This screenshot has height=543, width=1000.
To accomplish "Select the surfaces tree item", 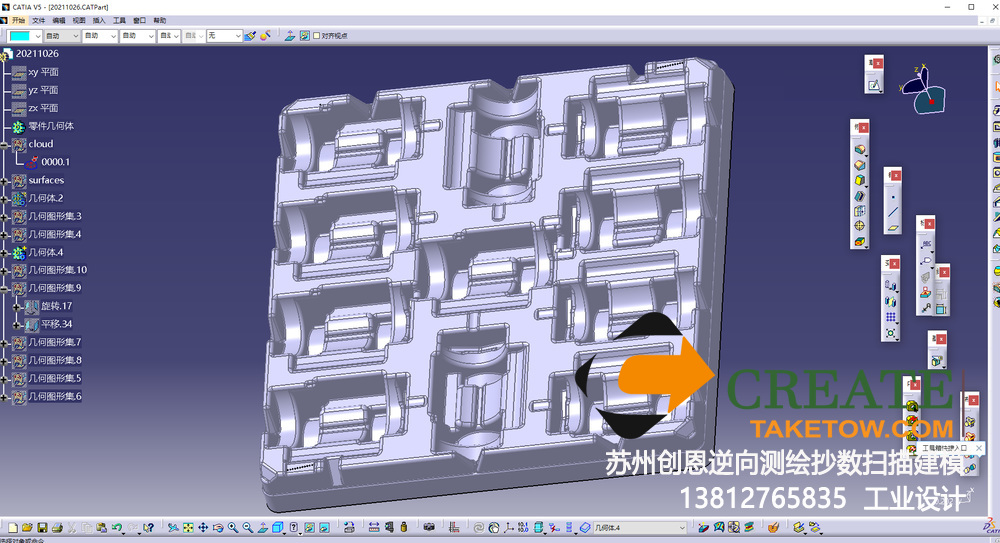I will pos(46,180).
